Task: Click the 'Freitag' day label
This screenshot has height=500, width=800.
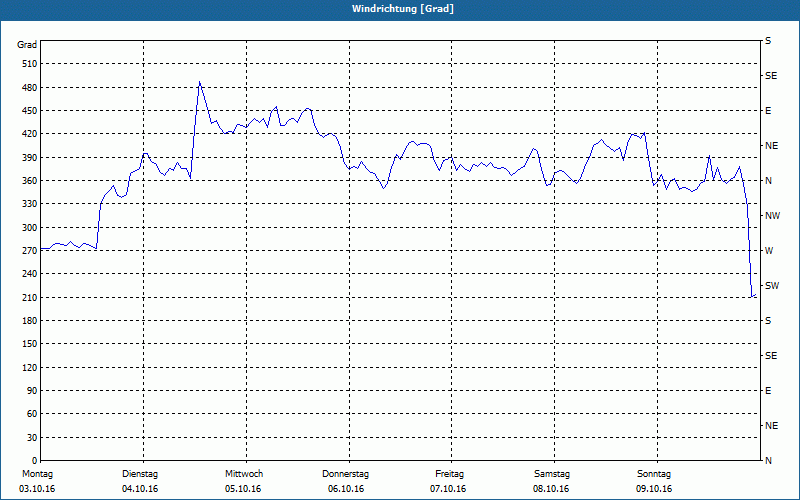Action: (449, 474)
